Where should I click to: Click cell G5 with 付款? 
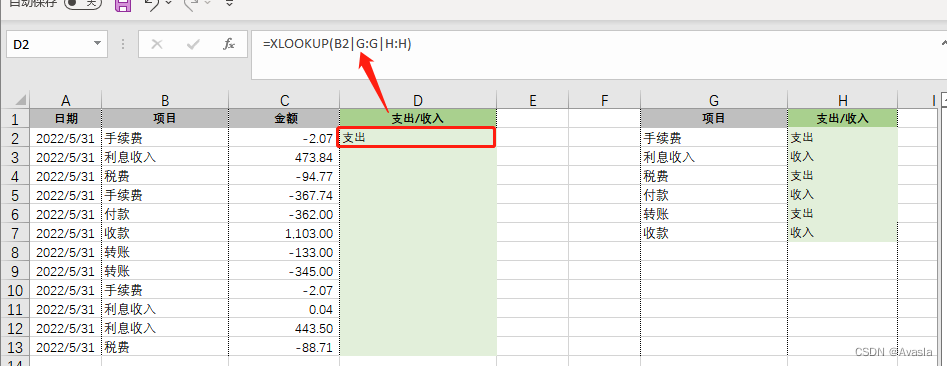click(714, 195)
